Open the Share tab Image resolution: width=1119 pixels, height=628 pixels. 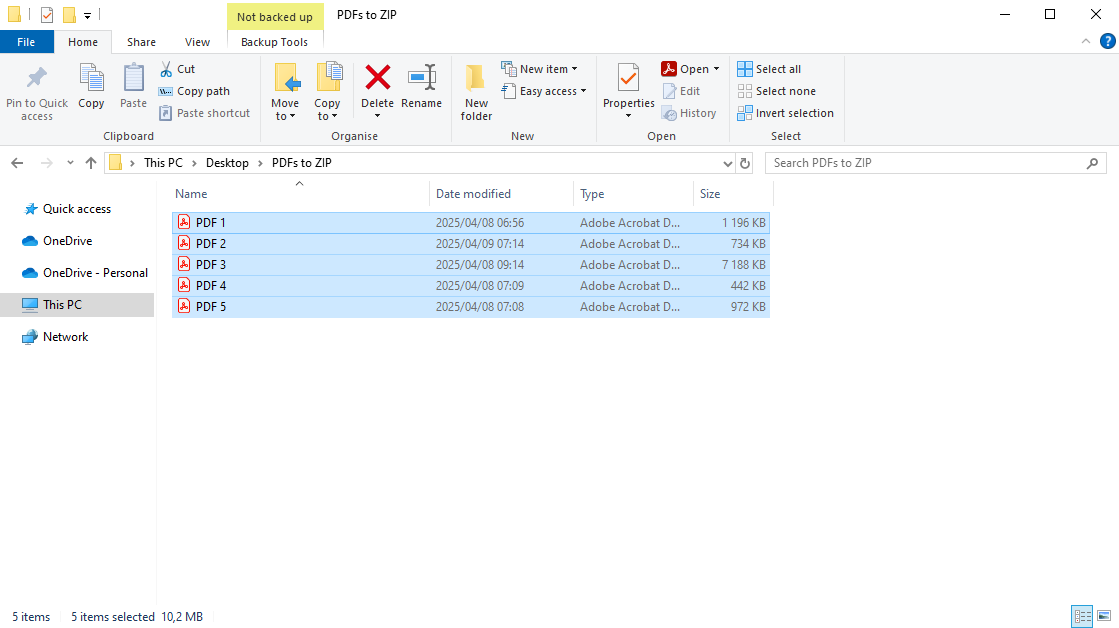click(141, 42)
